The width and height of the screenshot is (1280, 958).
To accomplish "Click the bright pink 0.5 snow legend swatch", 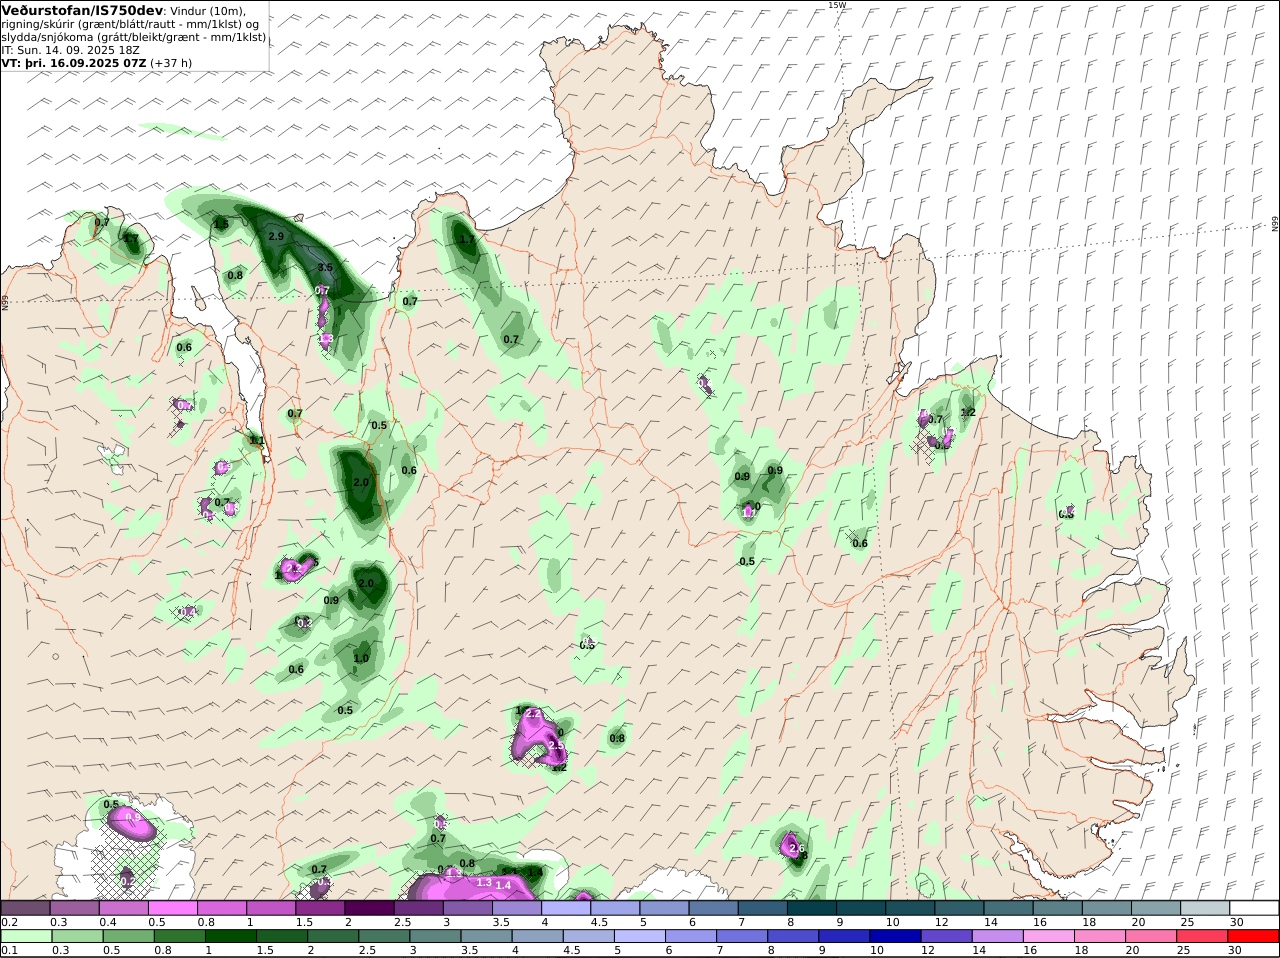I will click(x=172, y=908).
